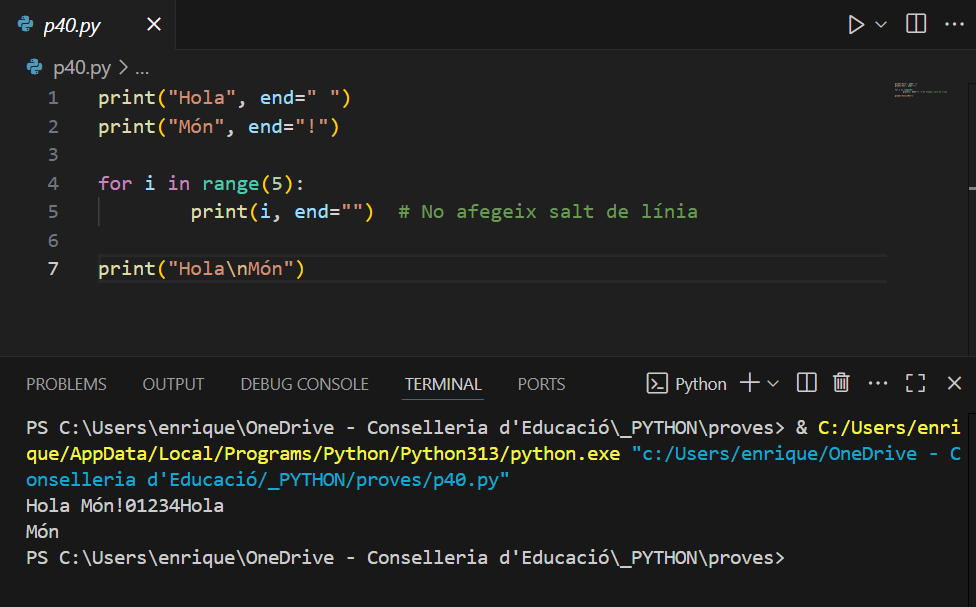Open more editor actions with ellipsis icon
Screen dimensions: 976x607
coord(952,23)
